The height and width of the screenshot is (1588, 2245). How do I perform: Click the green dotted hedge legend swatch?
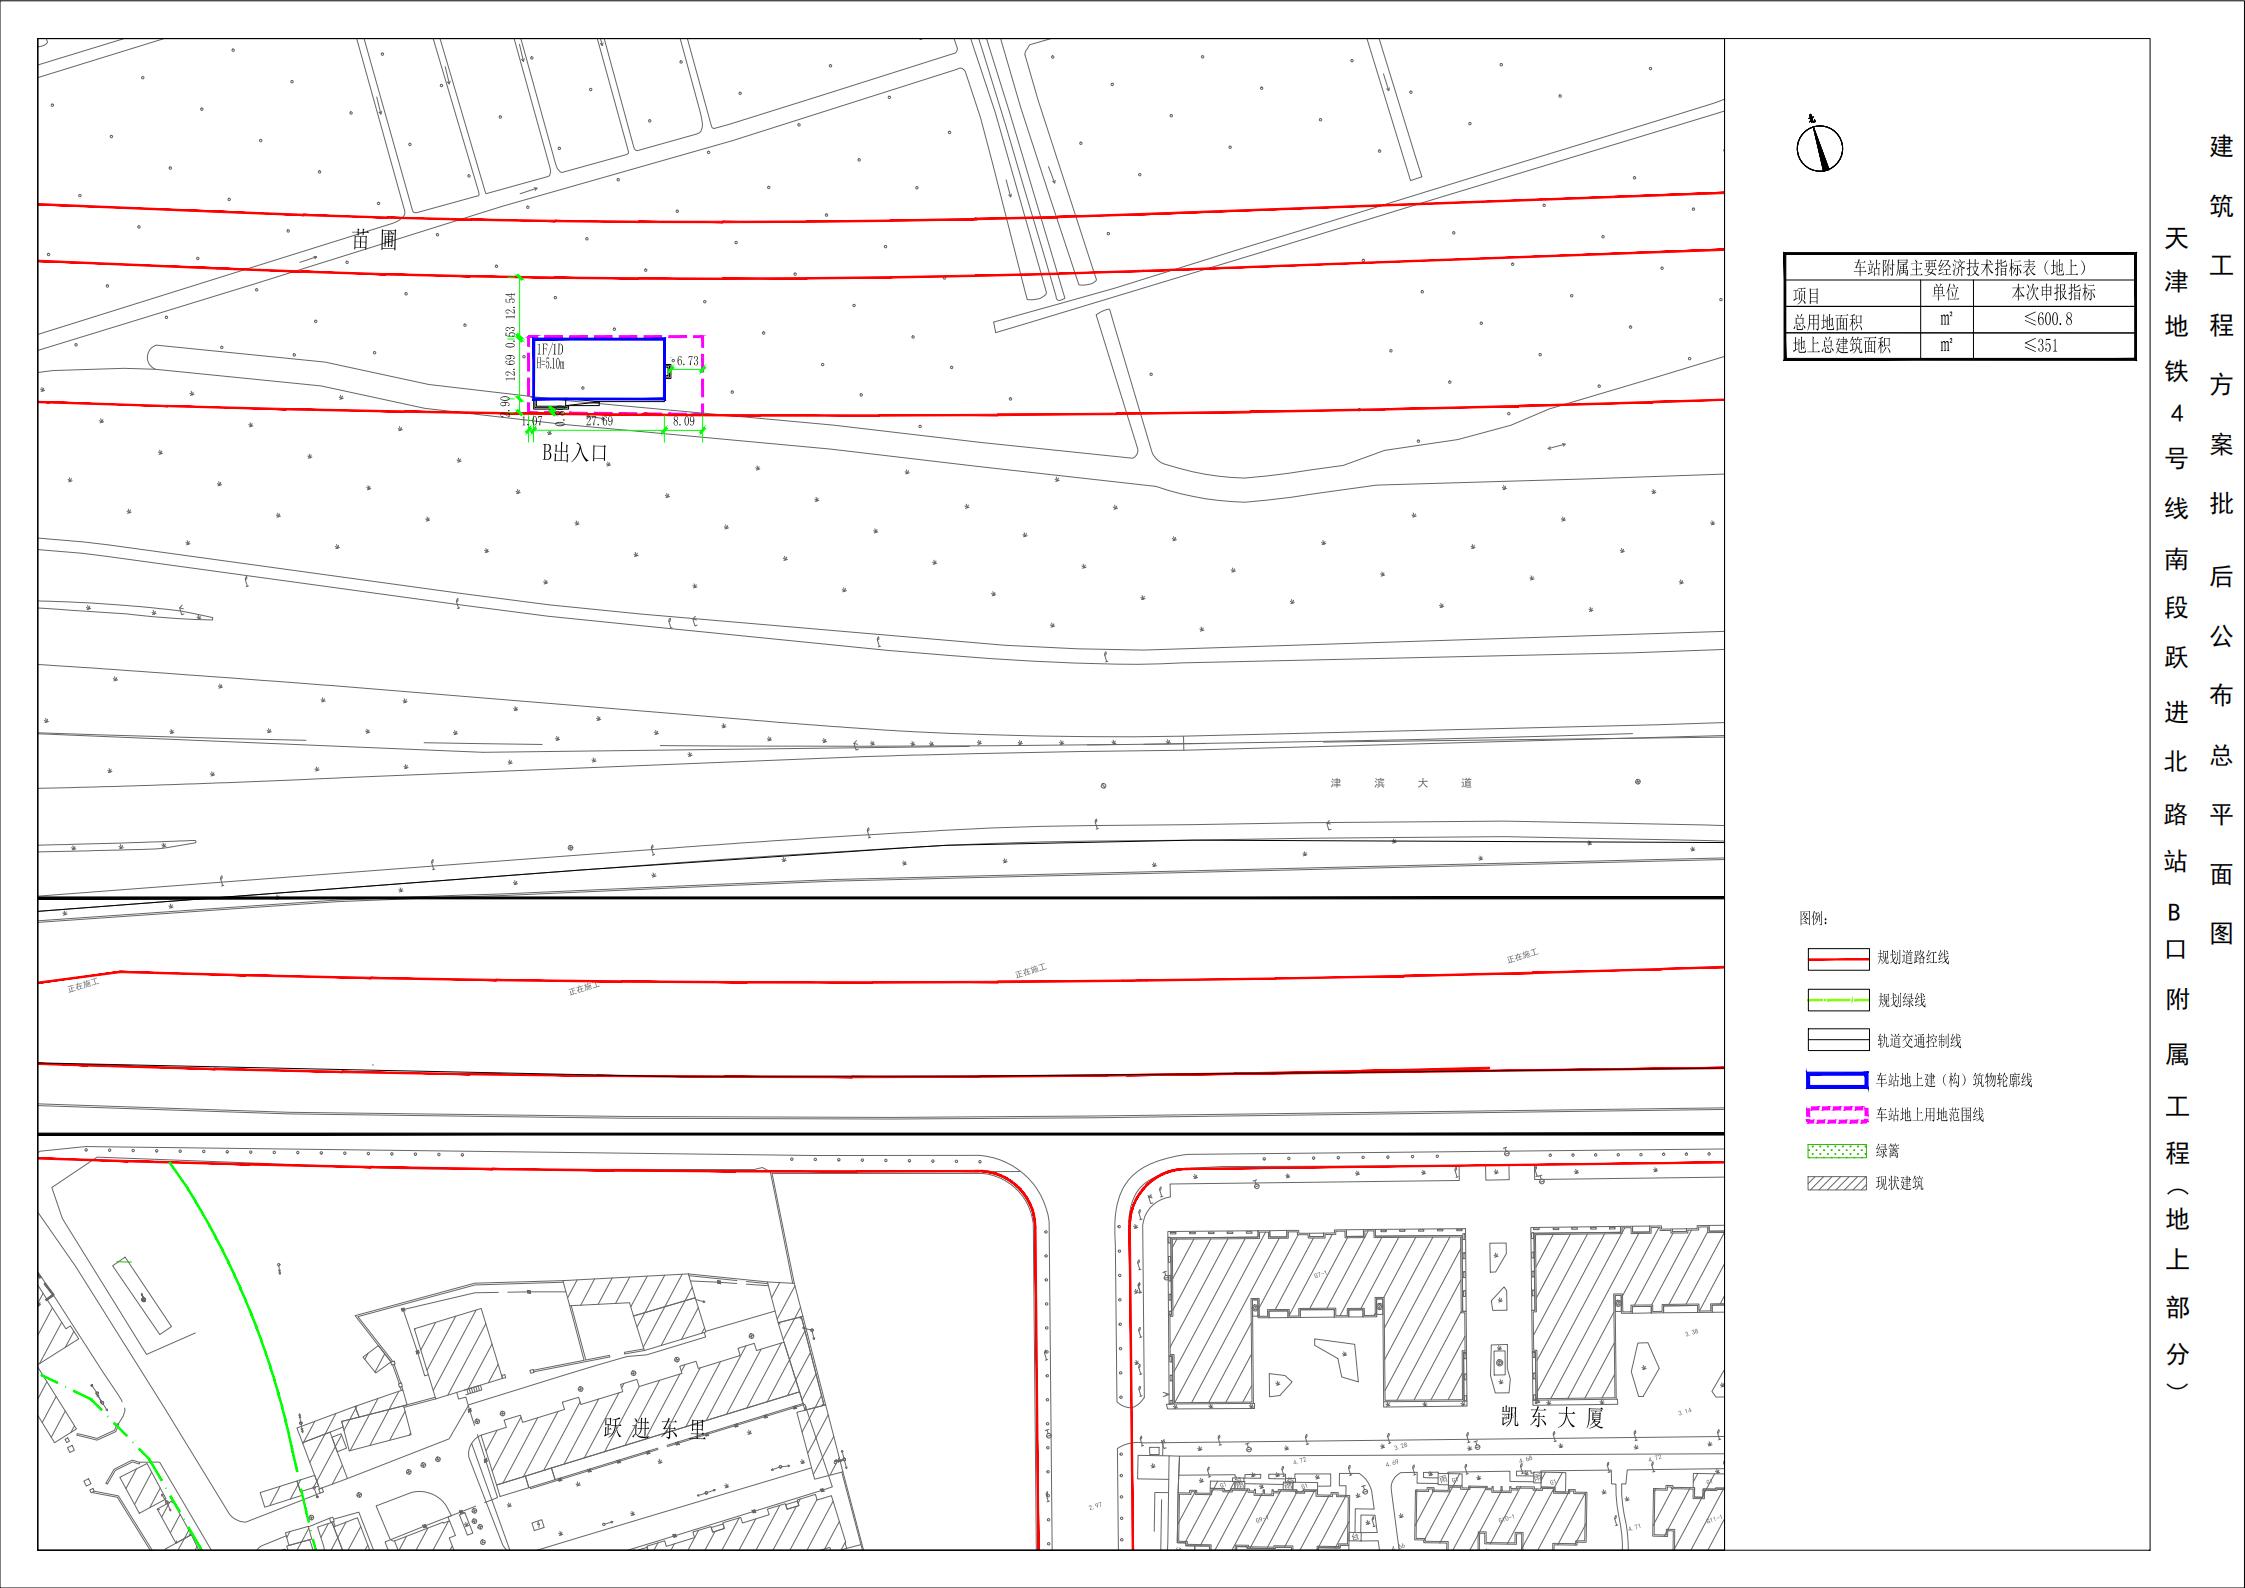[x=1838, y=1151]
